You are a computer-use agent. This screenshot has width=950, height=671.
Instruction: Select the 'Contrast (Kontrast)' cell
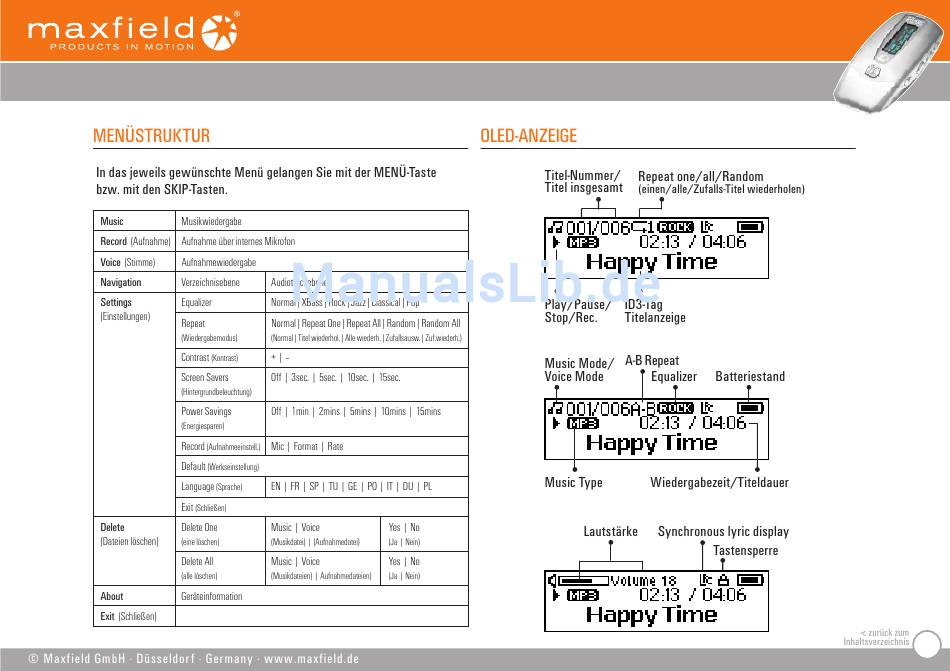tap(221, 358)
